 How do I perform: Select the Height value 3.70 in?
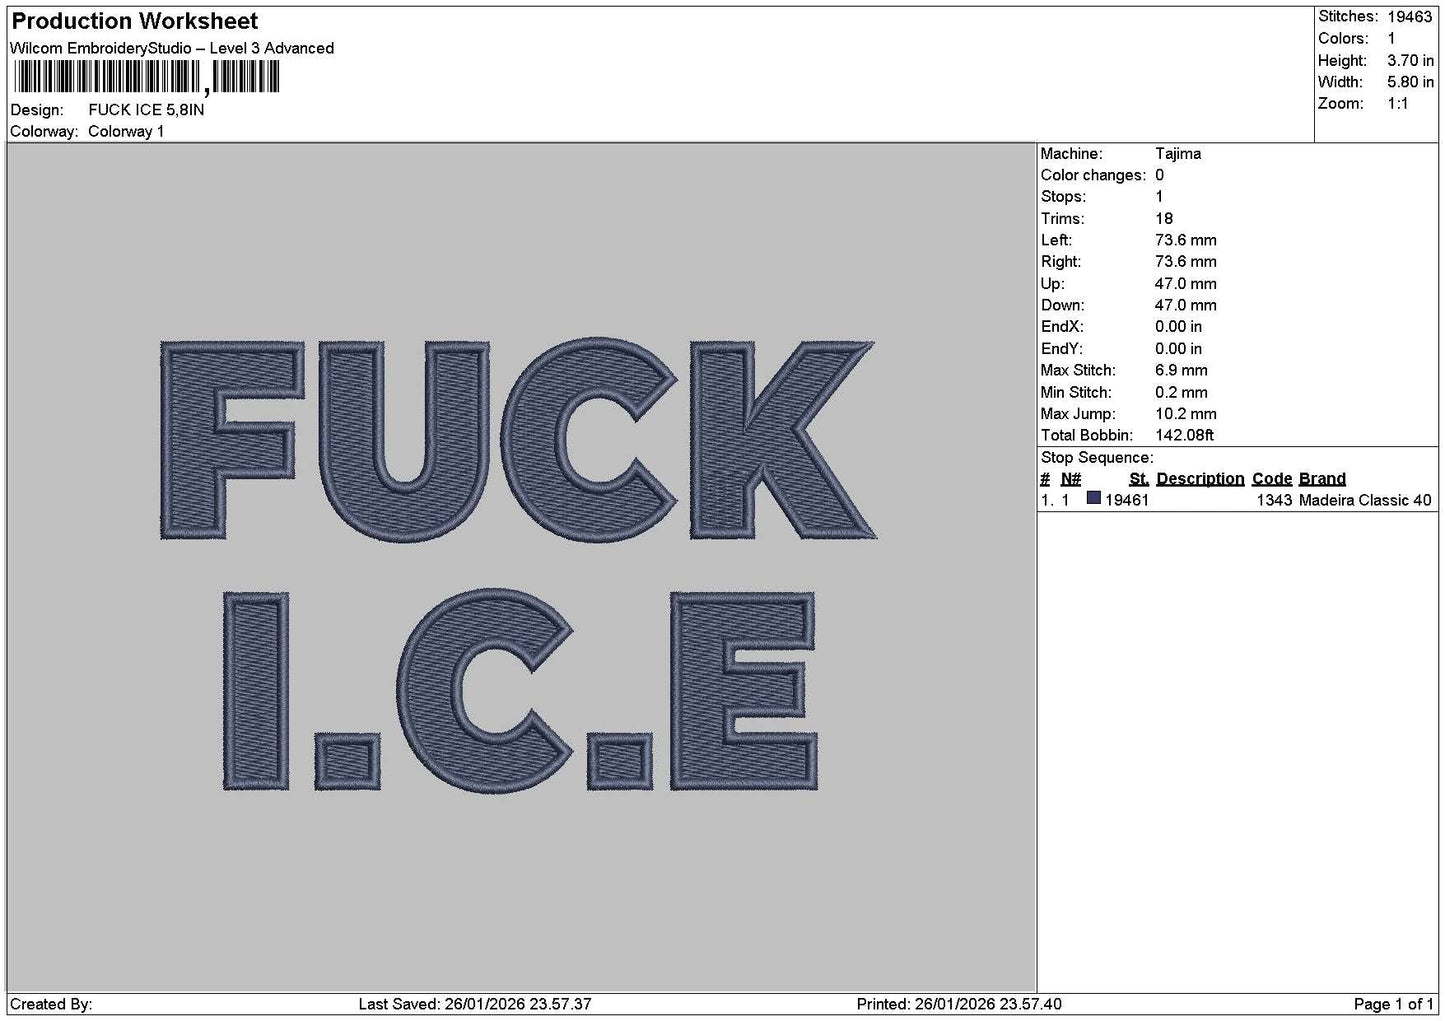pyautogui.click(x=1410, y=61)
